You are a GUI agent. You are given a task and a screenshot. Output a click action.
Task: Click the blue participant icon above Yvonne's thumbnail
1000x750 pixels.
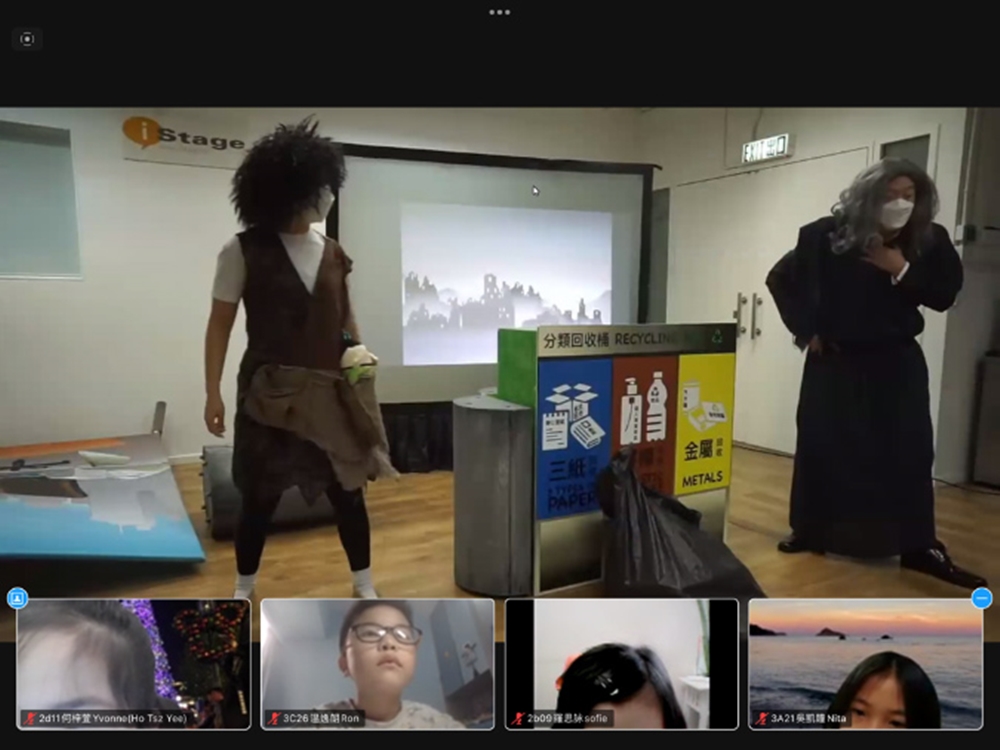[x=18, y=598]
